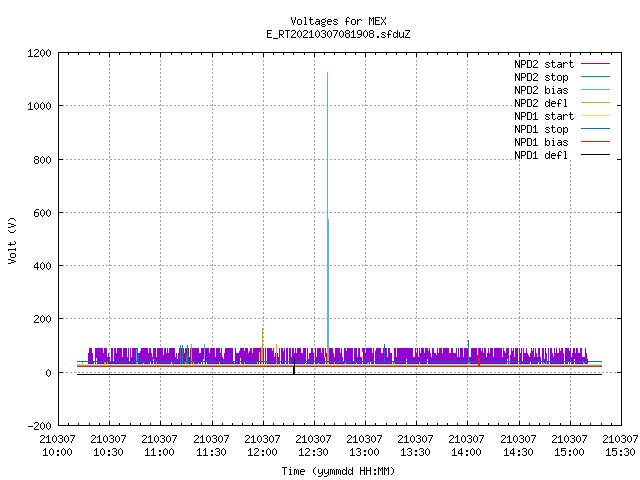
Task: Click the red NPD1 bias spike after 14:00
Action: tap(479, 357)
